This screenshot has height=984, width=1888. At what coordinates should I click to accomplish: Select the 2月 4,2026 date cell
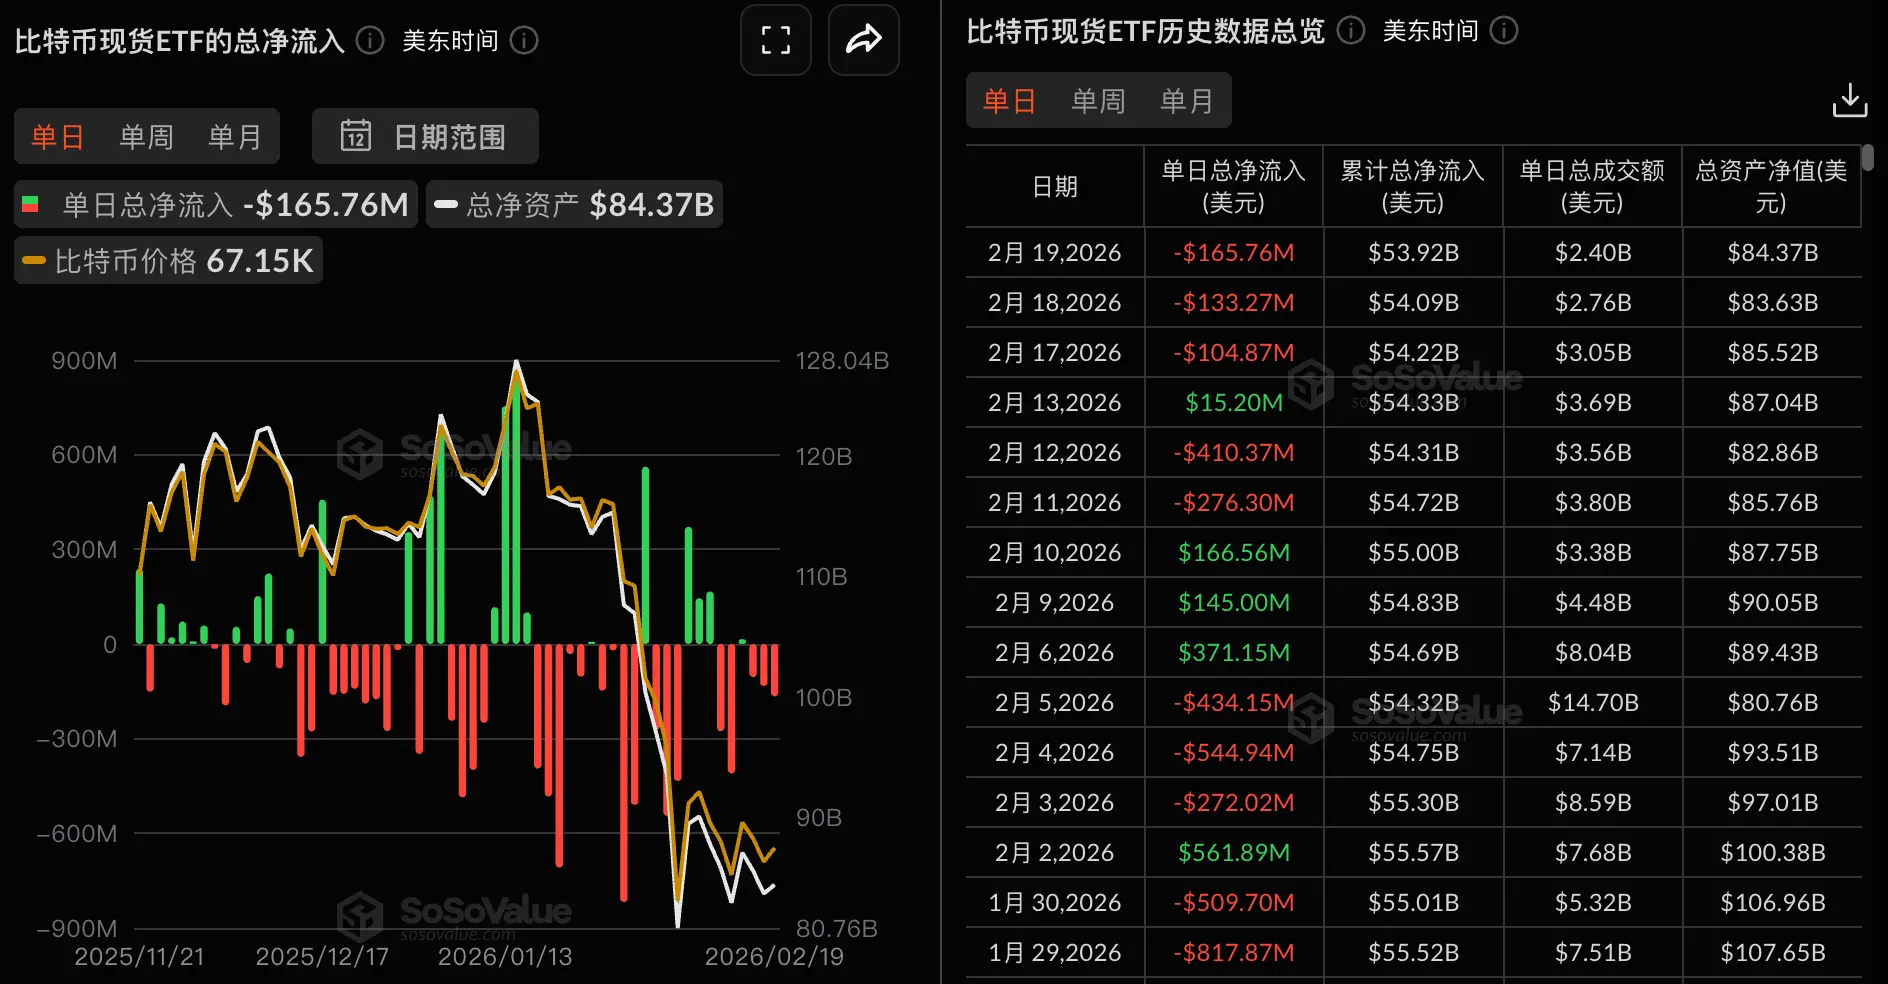[1055, 752]
